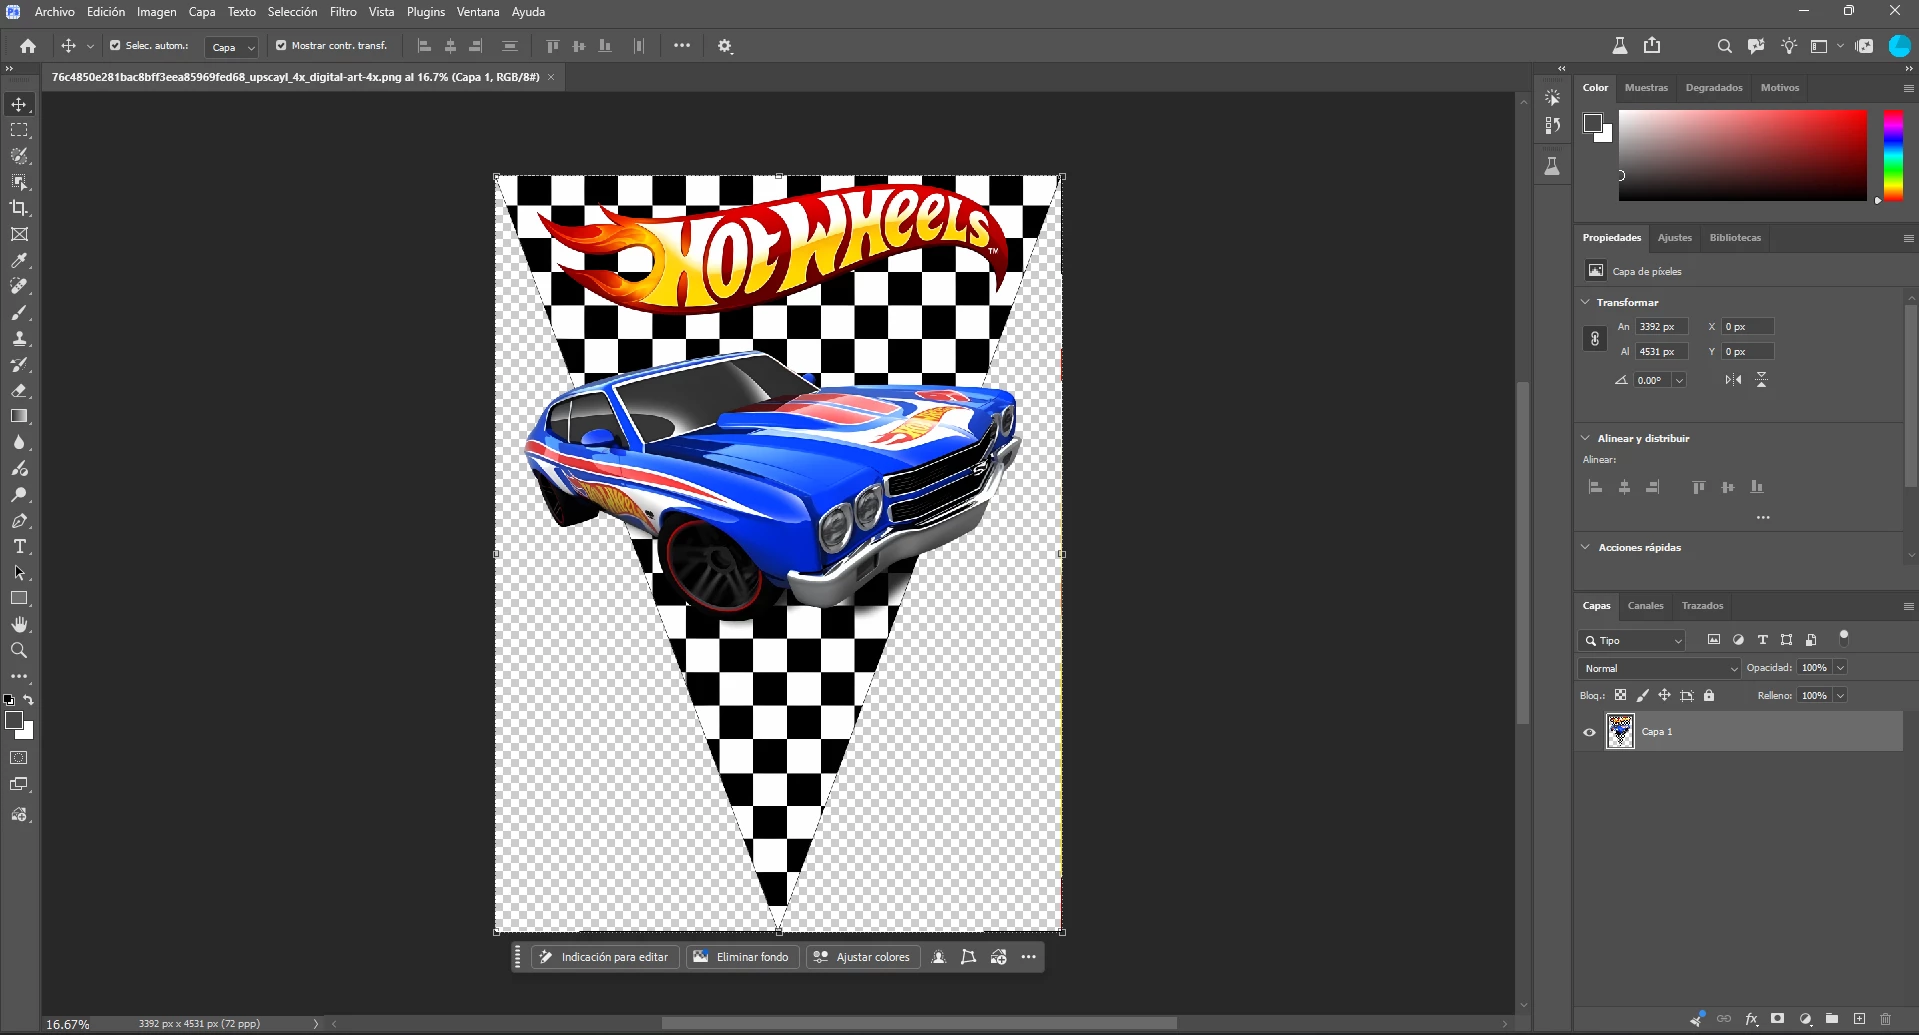The image size is (1919, 1035).
Task: Select the Frame tool
Action: [19, 234]
